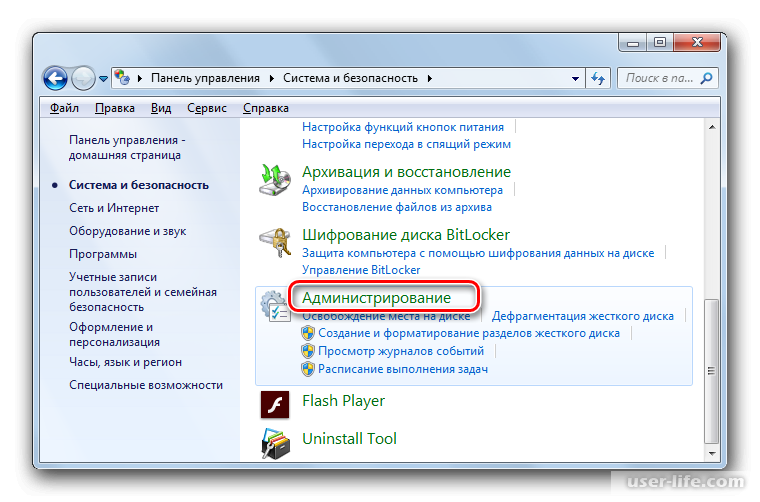Click the Back navigation arrow button

(55, 78)
